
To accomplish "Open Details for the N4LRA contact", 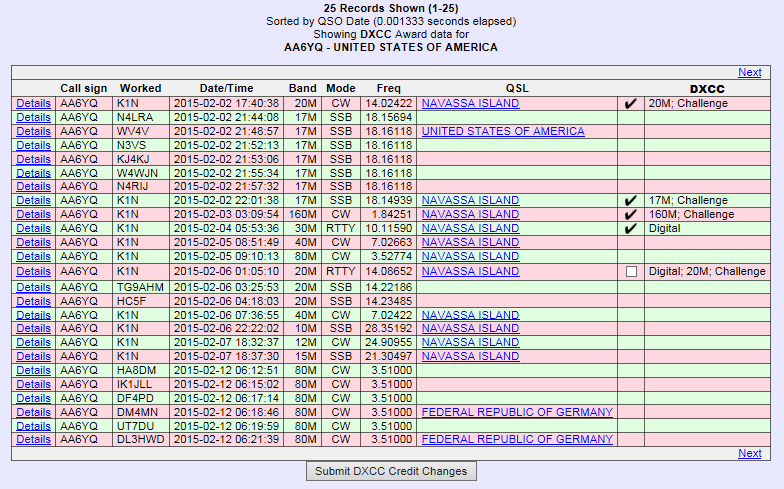I will pos(33,117).
